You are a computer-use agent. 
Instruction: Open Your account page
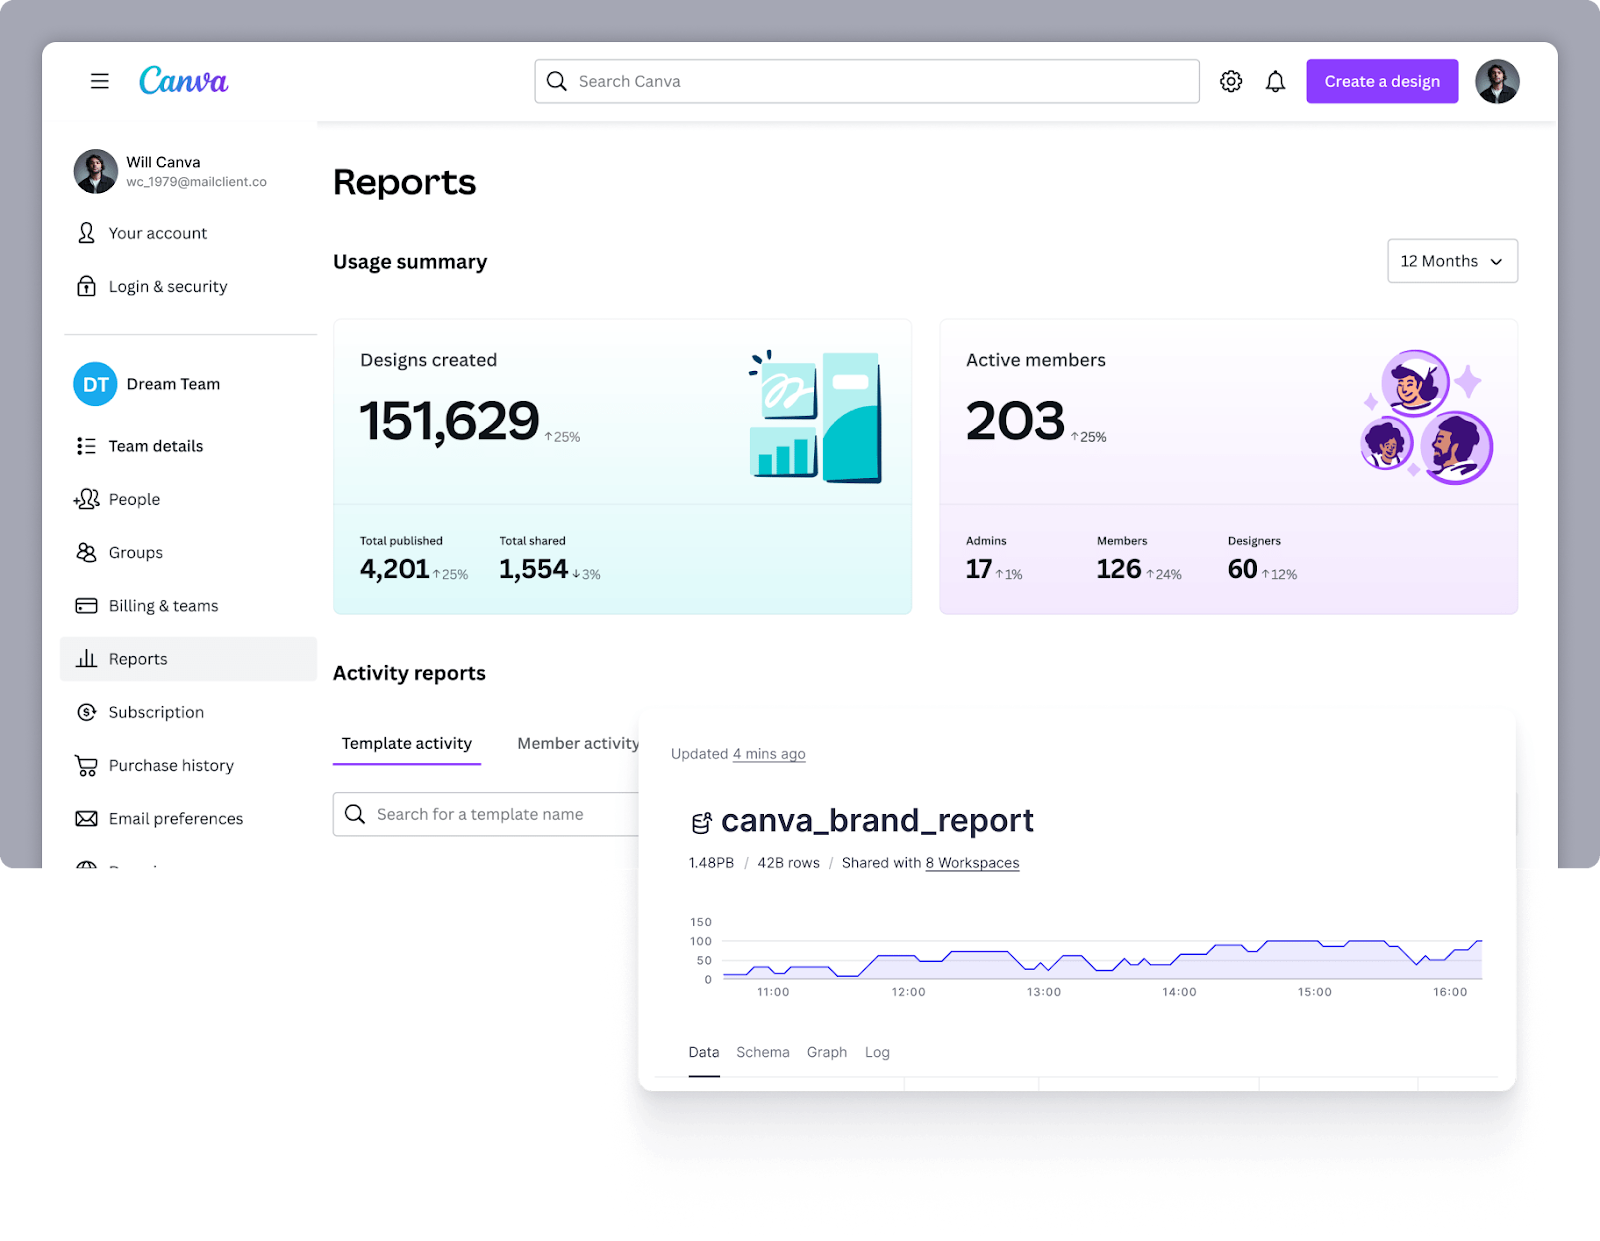coord(158,233)
